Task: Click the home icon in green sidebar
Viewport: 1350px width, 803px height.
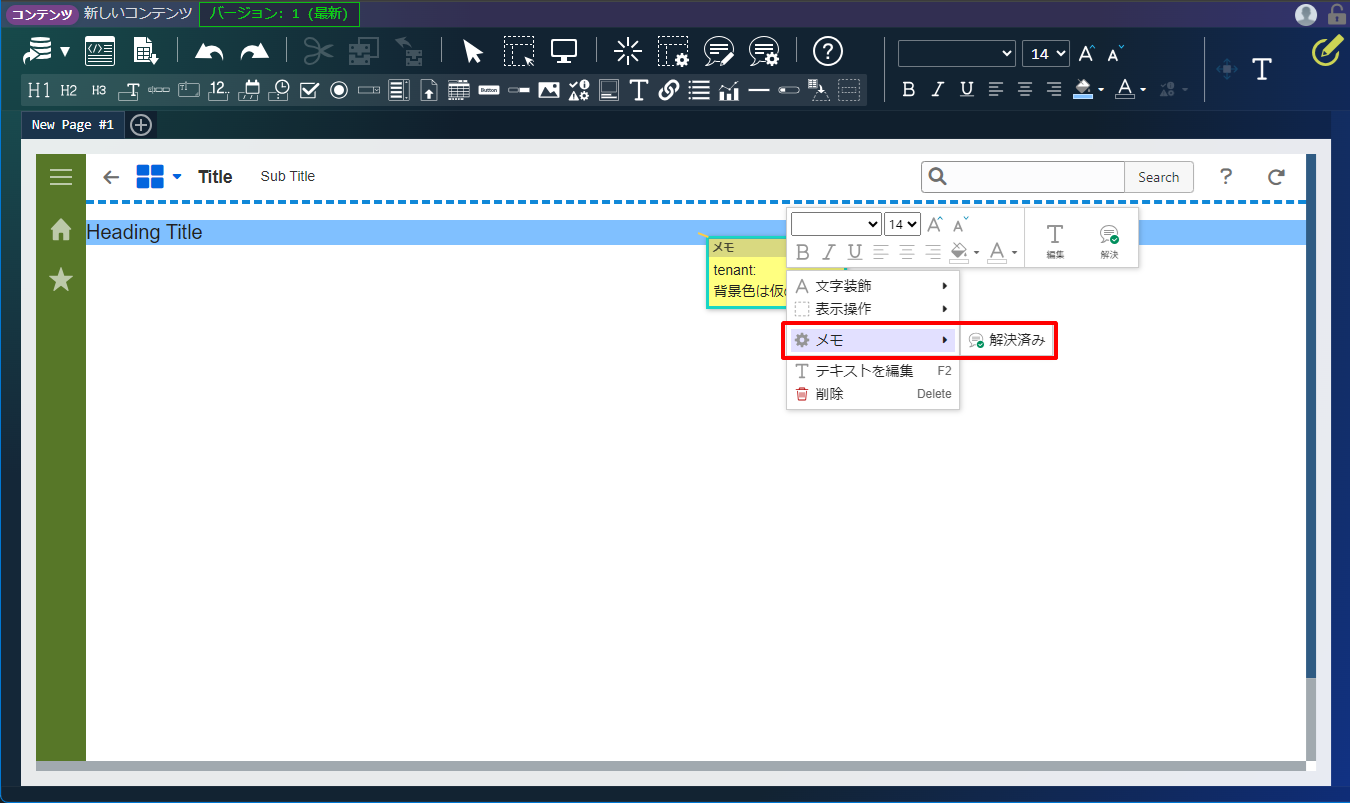Action: tap(61, 230)
